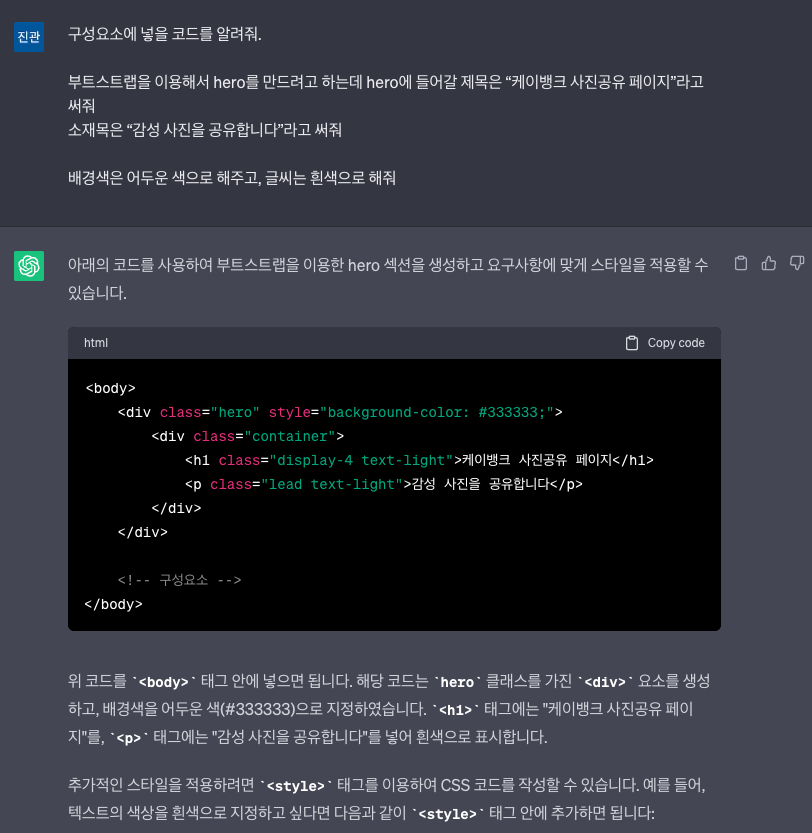Viewport: 812px width, 833px height.
Task: Click the p class="lead text-light" code line
Action: click(x=384, y=484)
